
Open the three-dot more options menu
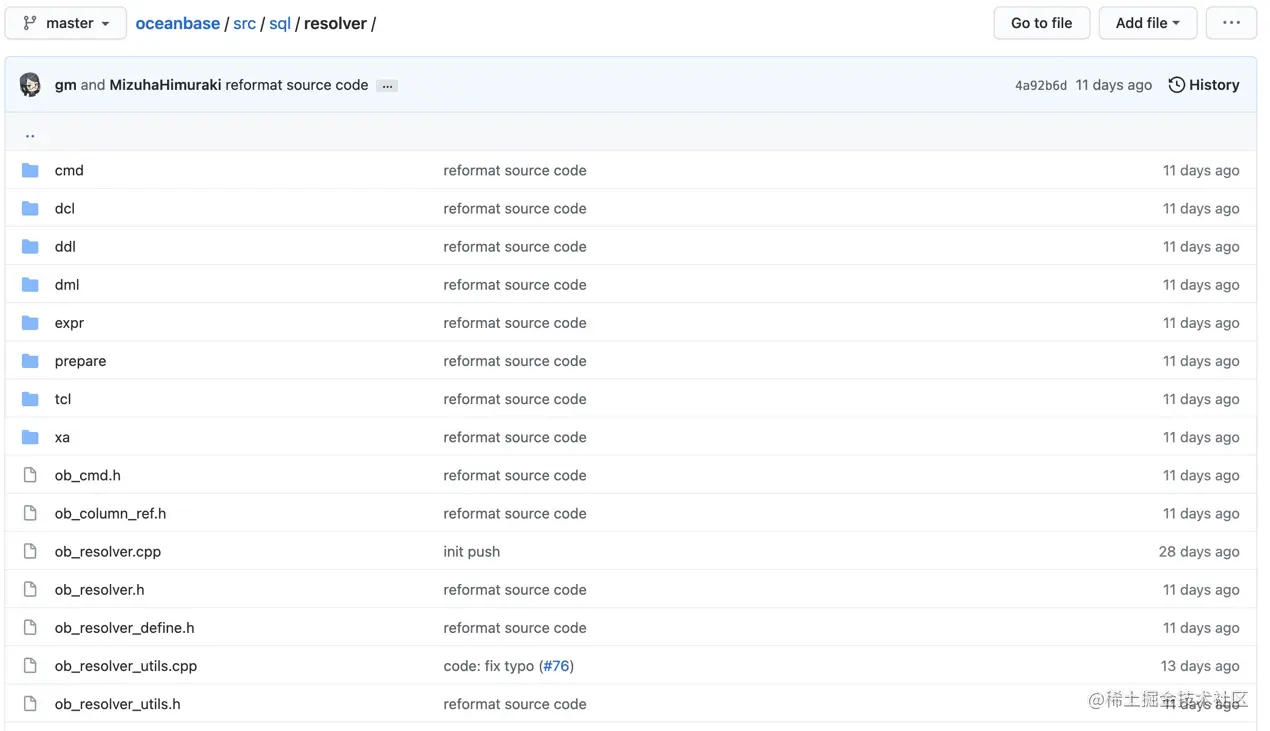pyautogui.click(x=1230, y=23)
